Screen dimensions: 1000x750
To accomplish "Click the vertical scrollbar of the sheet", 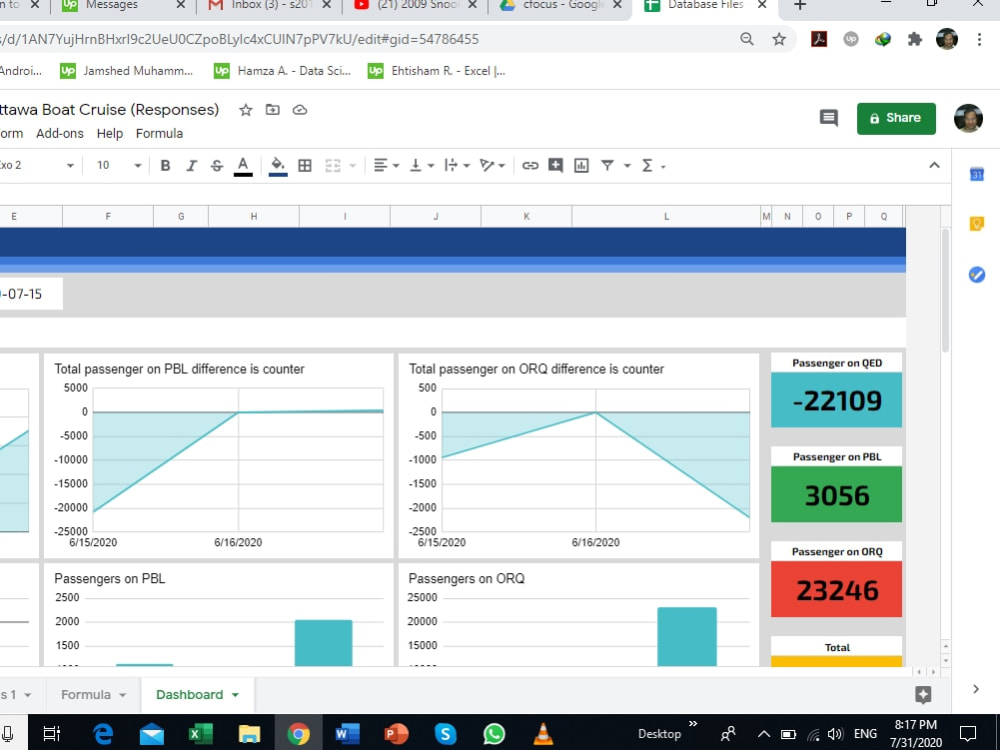I will (945, 290).
